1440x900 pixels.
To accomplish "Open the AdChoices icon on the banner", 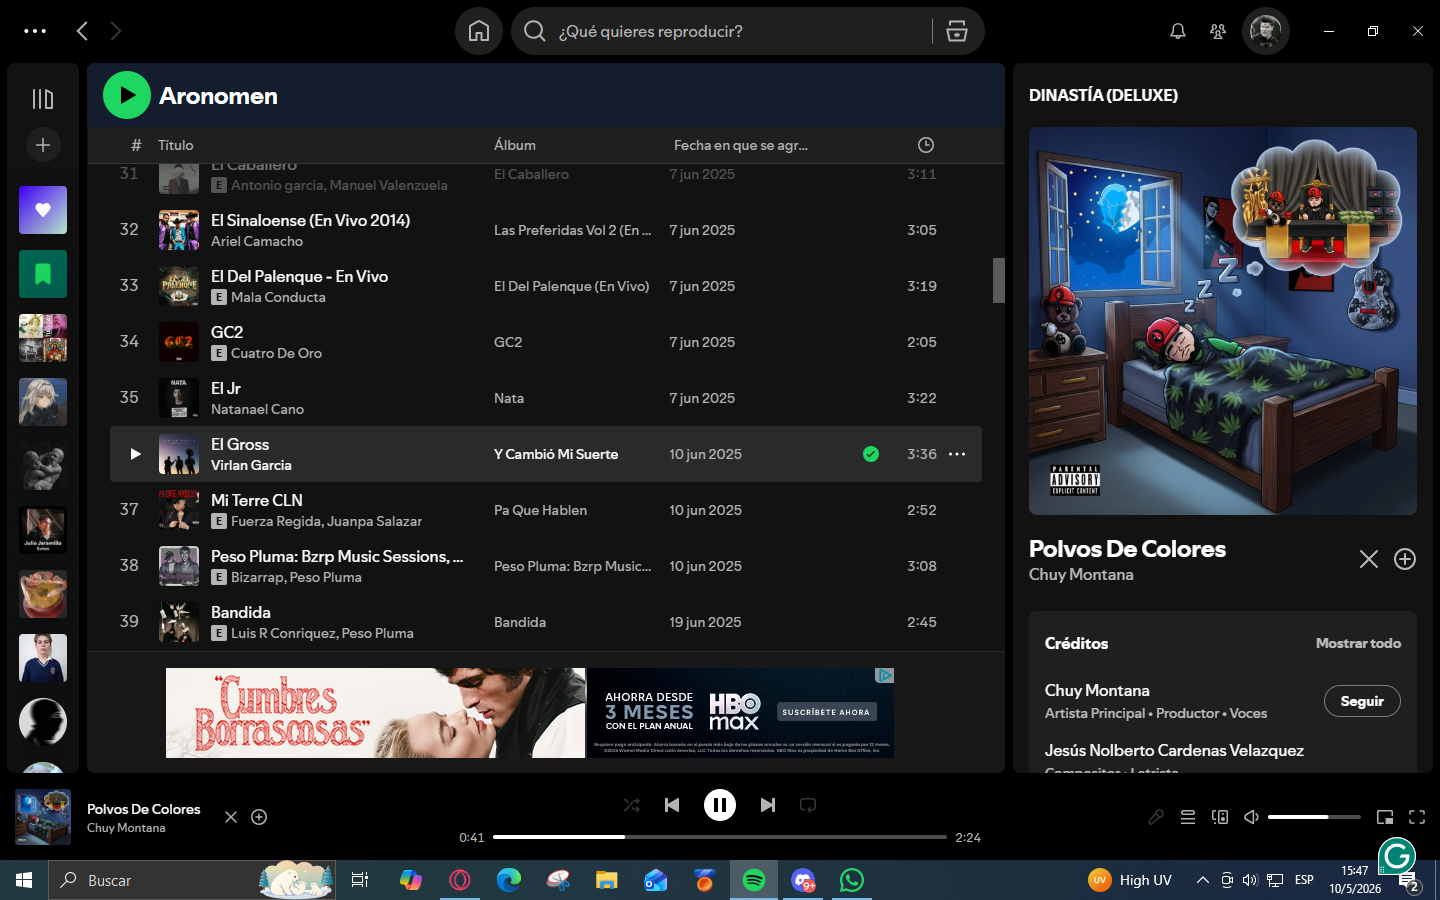I will click(x=885, y=676).
